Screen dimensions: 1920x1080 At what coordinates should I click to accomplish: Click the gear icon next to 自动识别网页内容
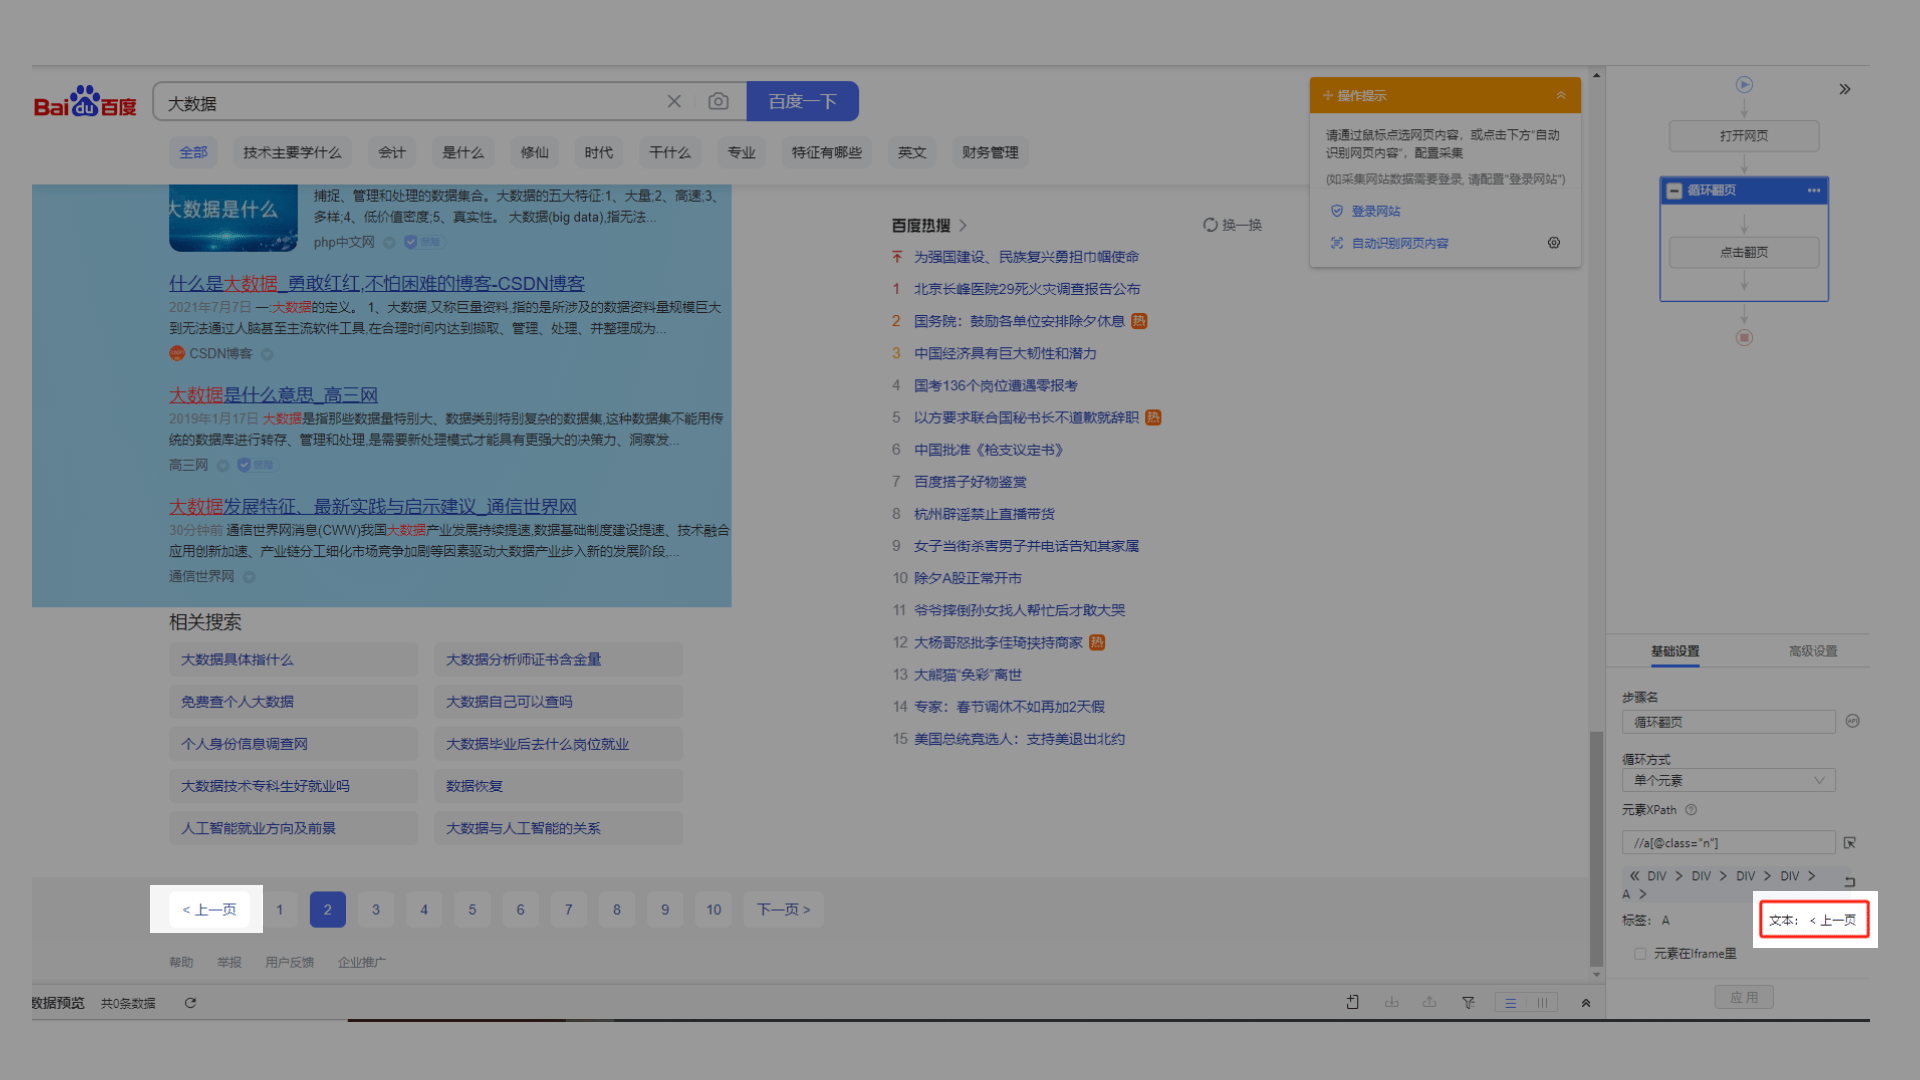tap(1554, 243)
